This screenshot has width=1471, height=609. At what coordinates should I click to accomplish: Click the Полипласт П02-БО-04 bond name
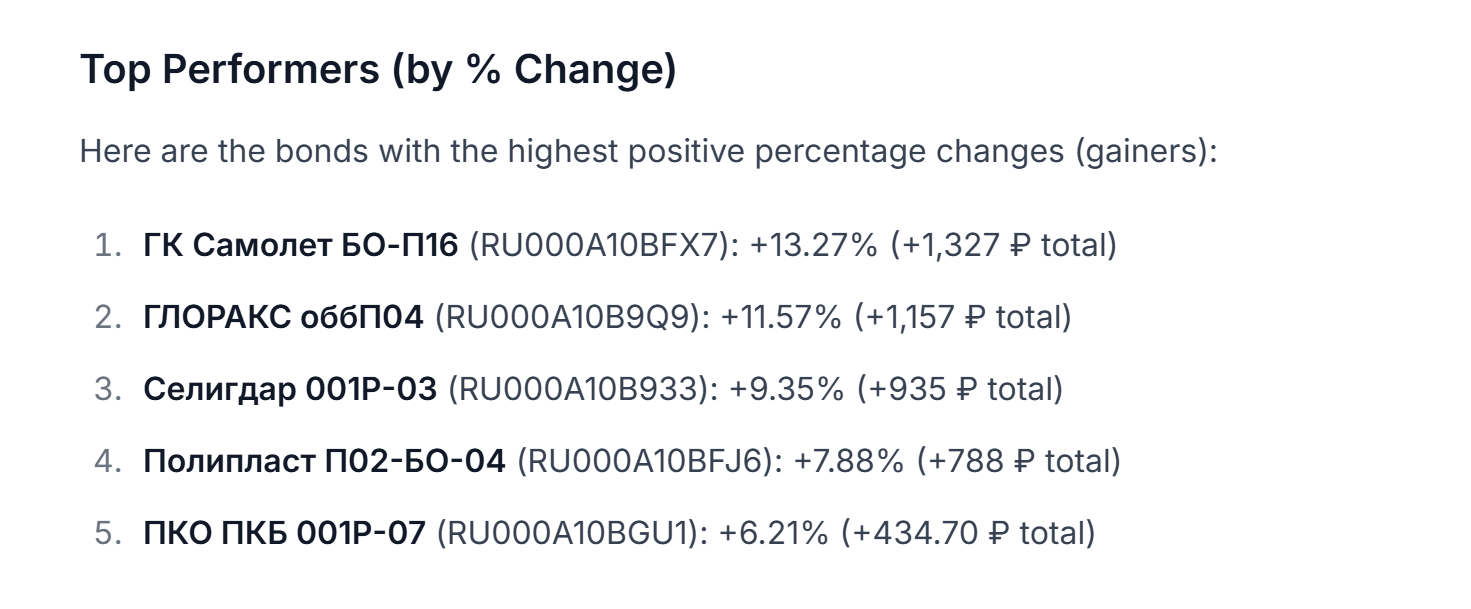[324, 461]
